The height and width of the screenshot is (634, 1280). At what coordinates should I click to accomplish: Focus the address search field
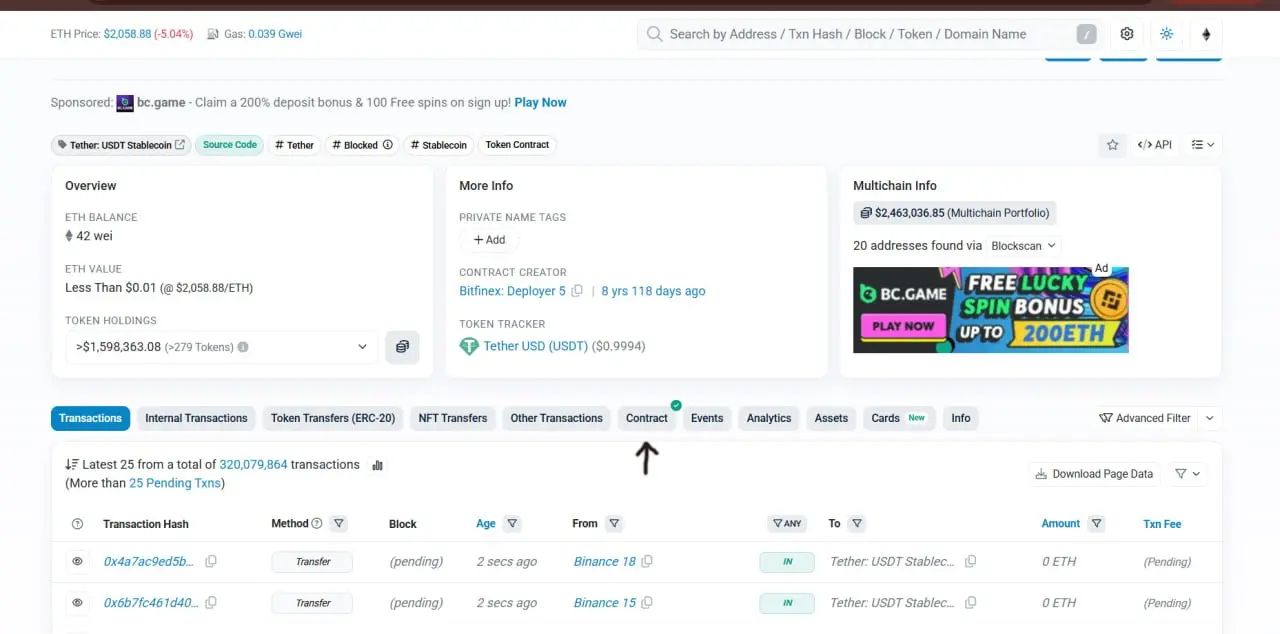coord(870,34)
